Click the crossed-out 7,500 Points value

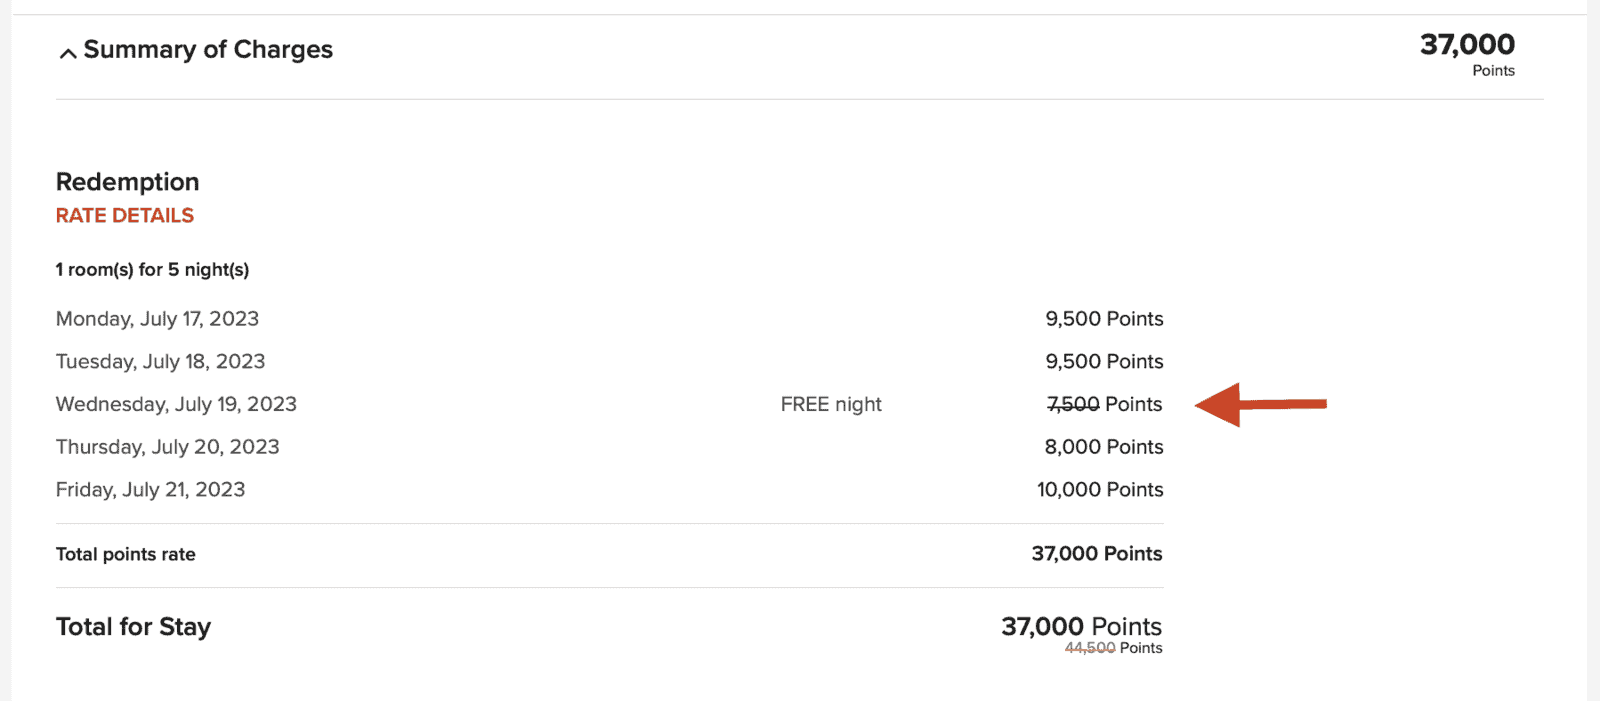coord(1104,405)
